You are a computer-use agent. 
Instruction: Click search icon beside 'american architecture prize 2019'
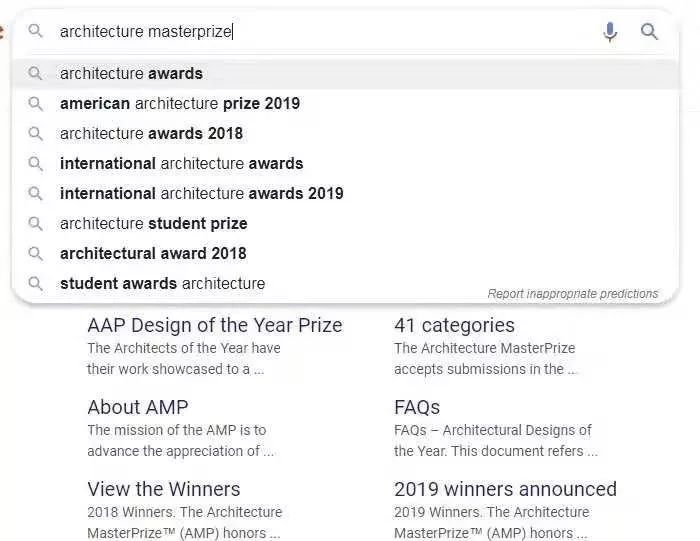[35, 104]
